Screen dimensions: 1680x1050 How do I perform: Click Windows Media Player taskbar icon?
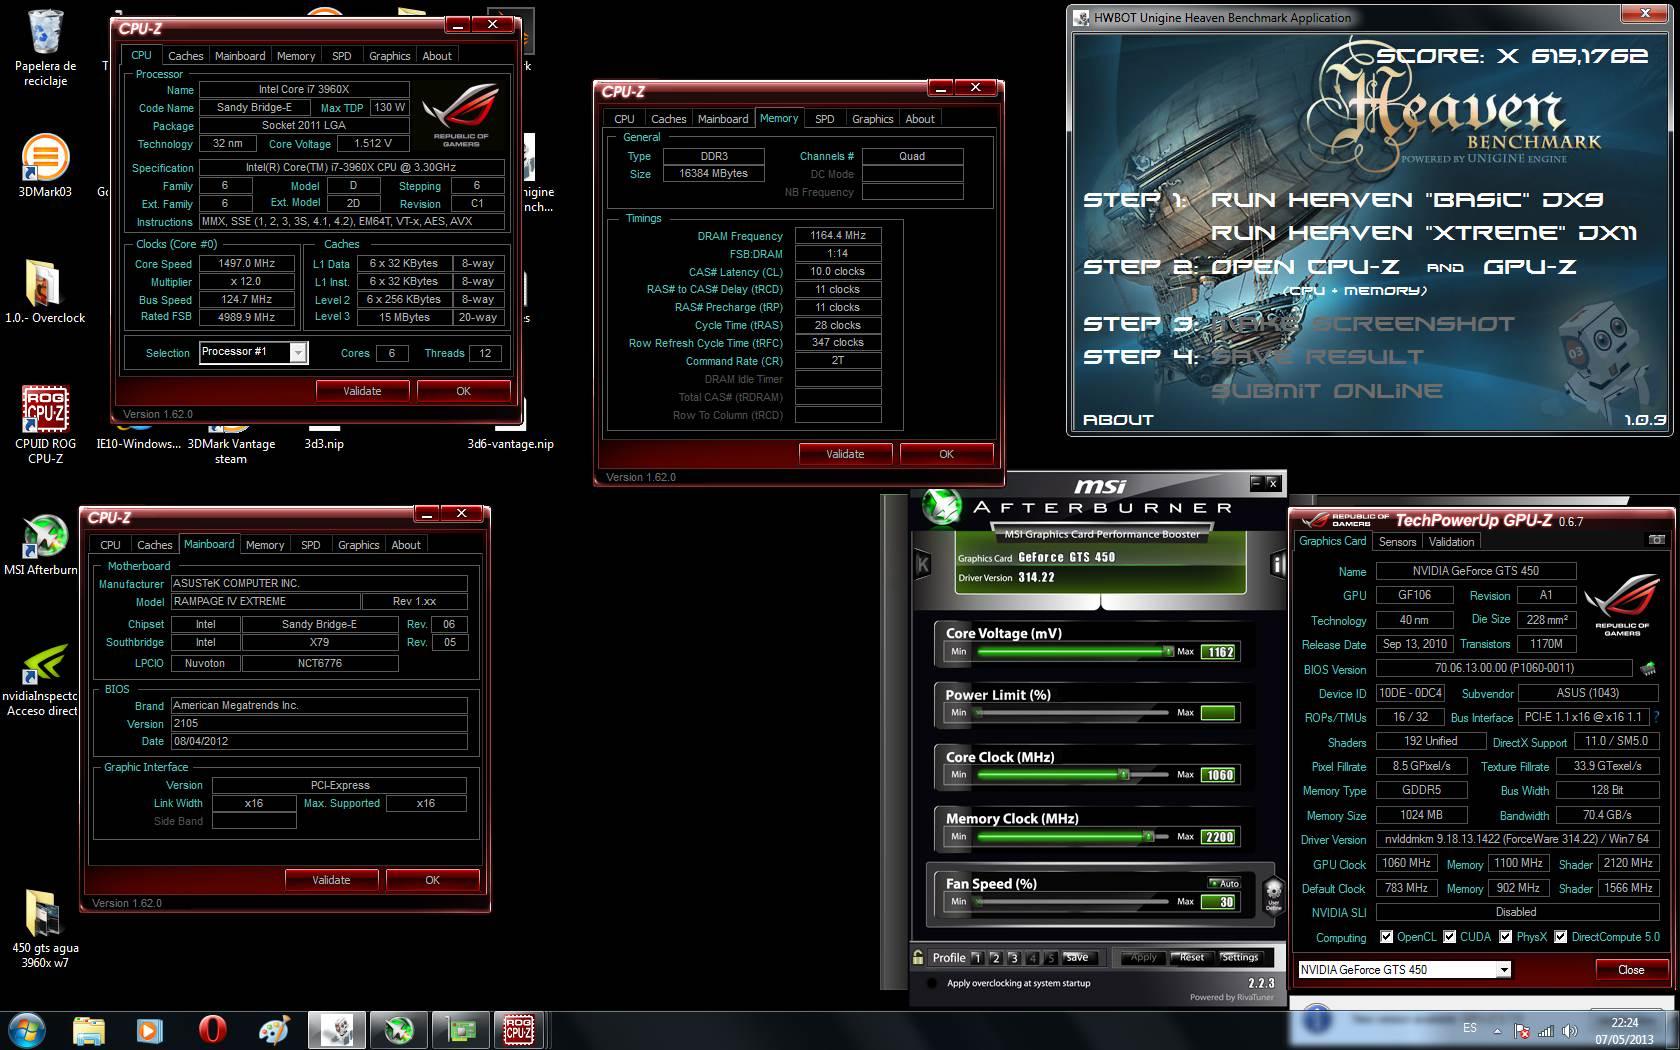click(x=149, y=1030)
